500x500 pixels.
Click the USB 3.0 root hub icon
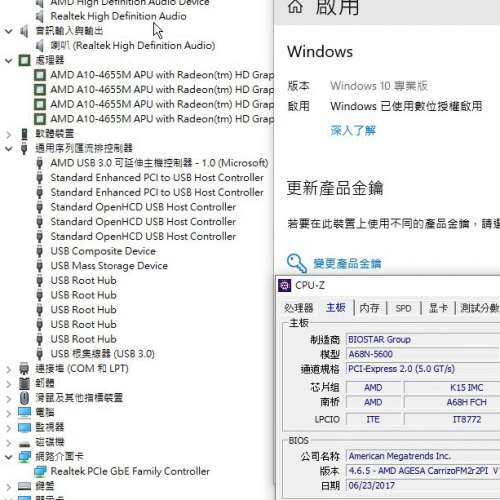pyautogui.click(x=40, y=354)
